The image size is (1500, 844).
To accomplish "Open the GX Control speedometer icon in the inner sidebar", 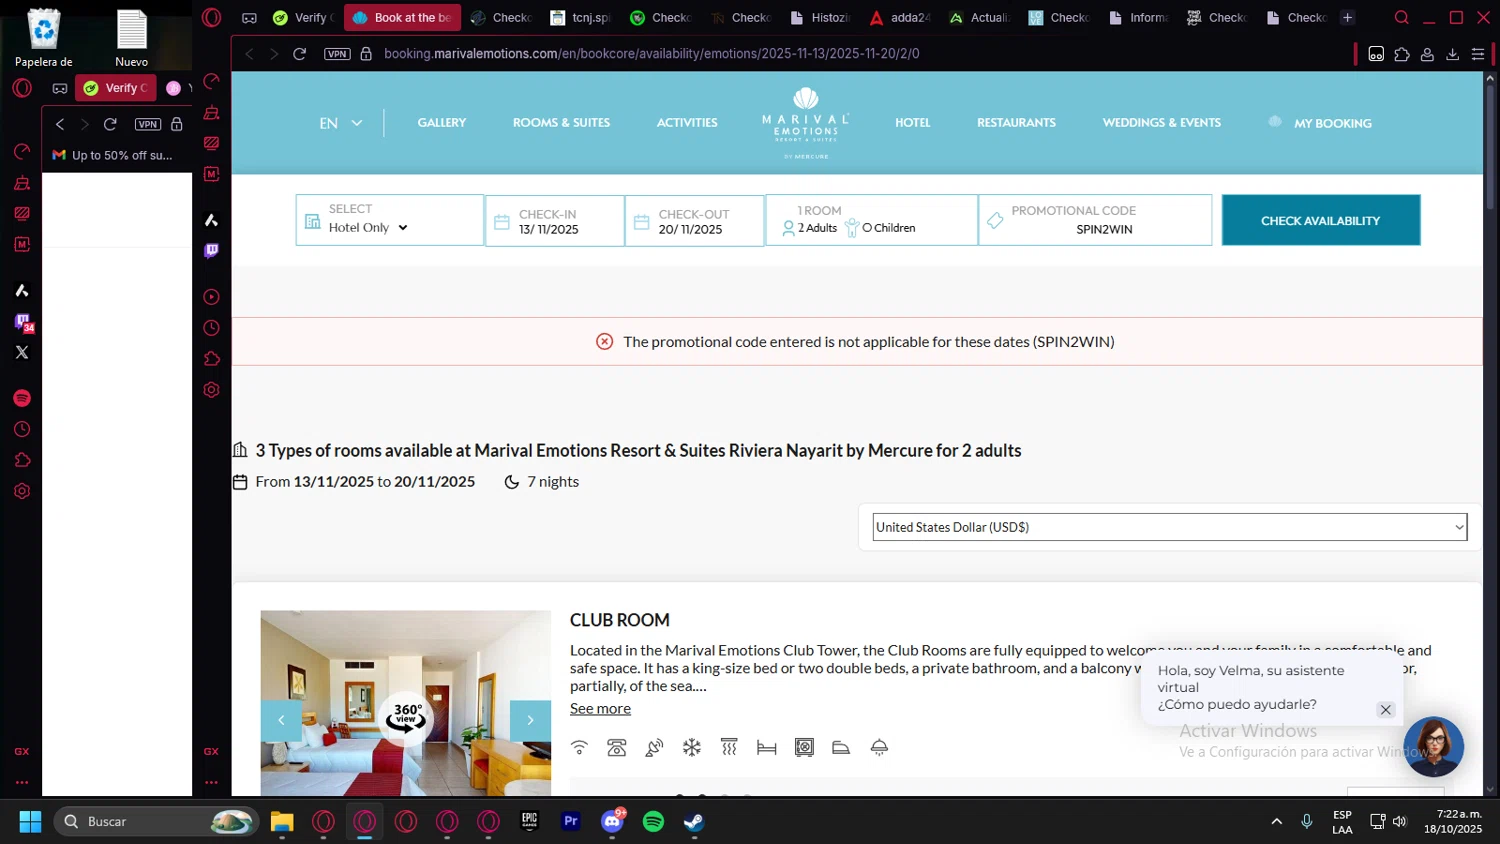I will click(x=211, y=82).
